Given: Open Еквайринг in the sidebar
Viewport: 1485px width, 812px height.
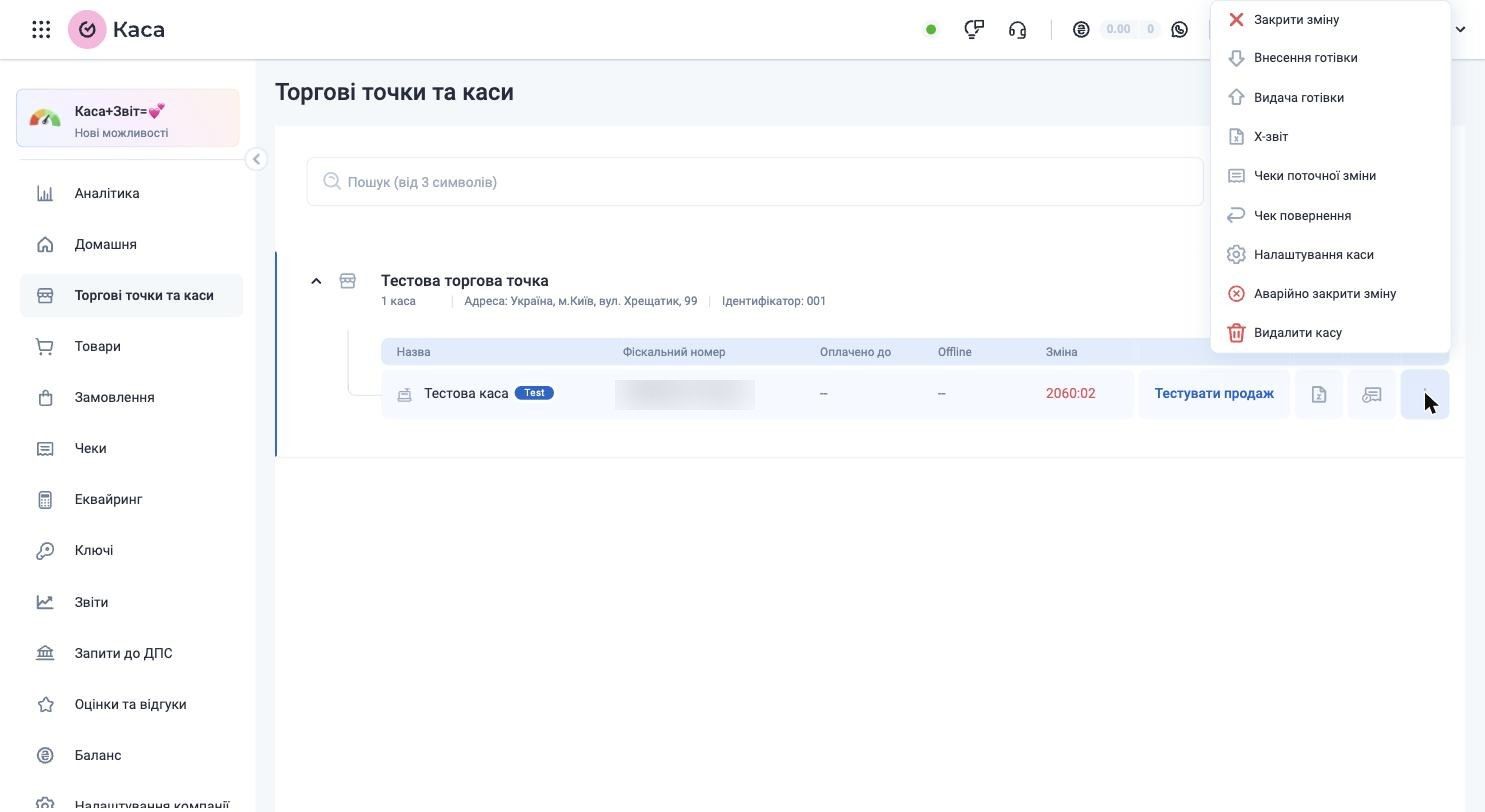Looking at the screenshot, I should pos(131,499).
